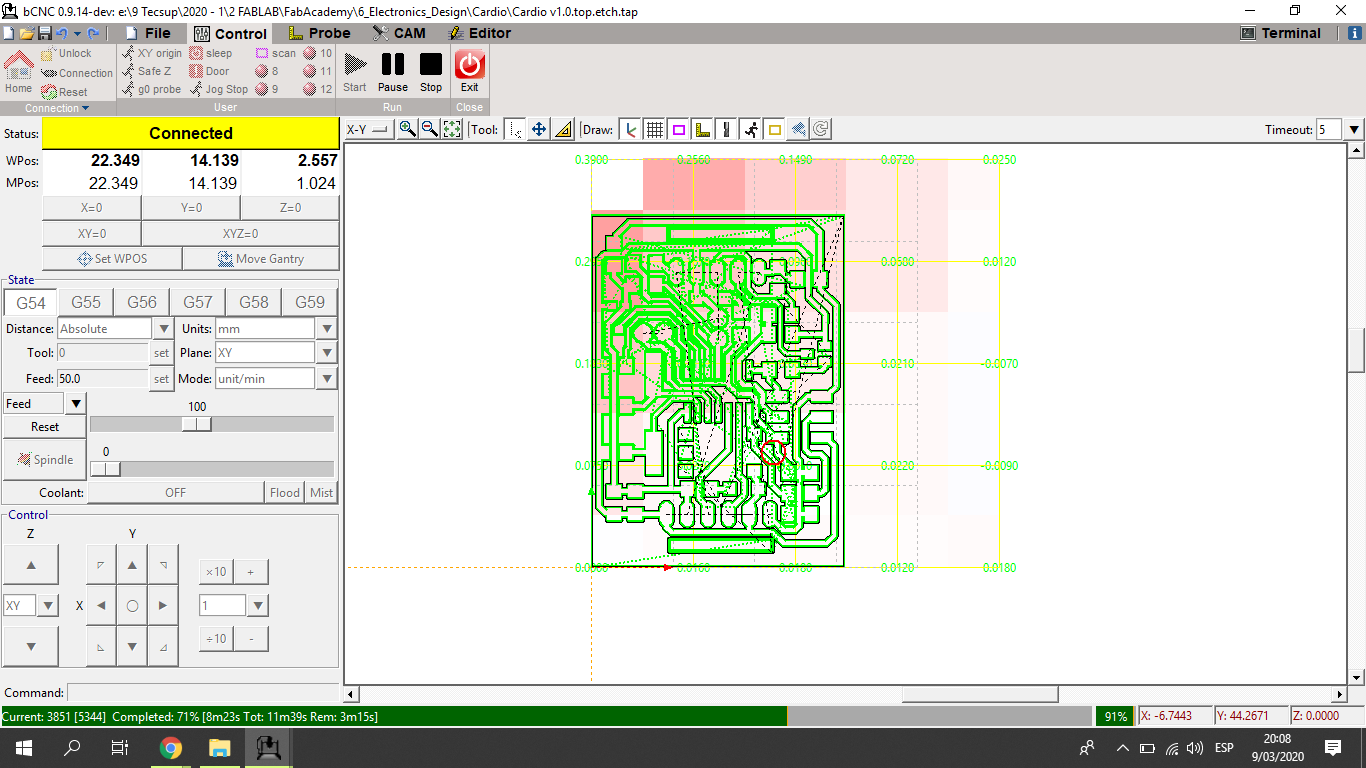Image resolution: width=1366 pixels, height=768 pixels.
Task: Fit the drawing to the view
Action: click(x=452, y=129)
